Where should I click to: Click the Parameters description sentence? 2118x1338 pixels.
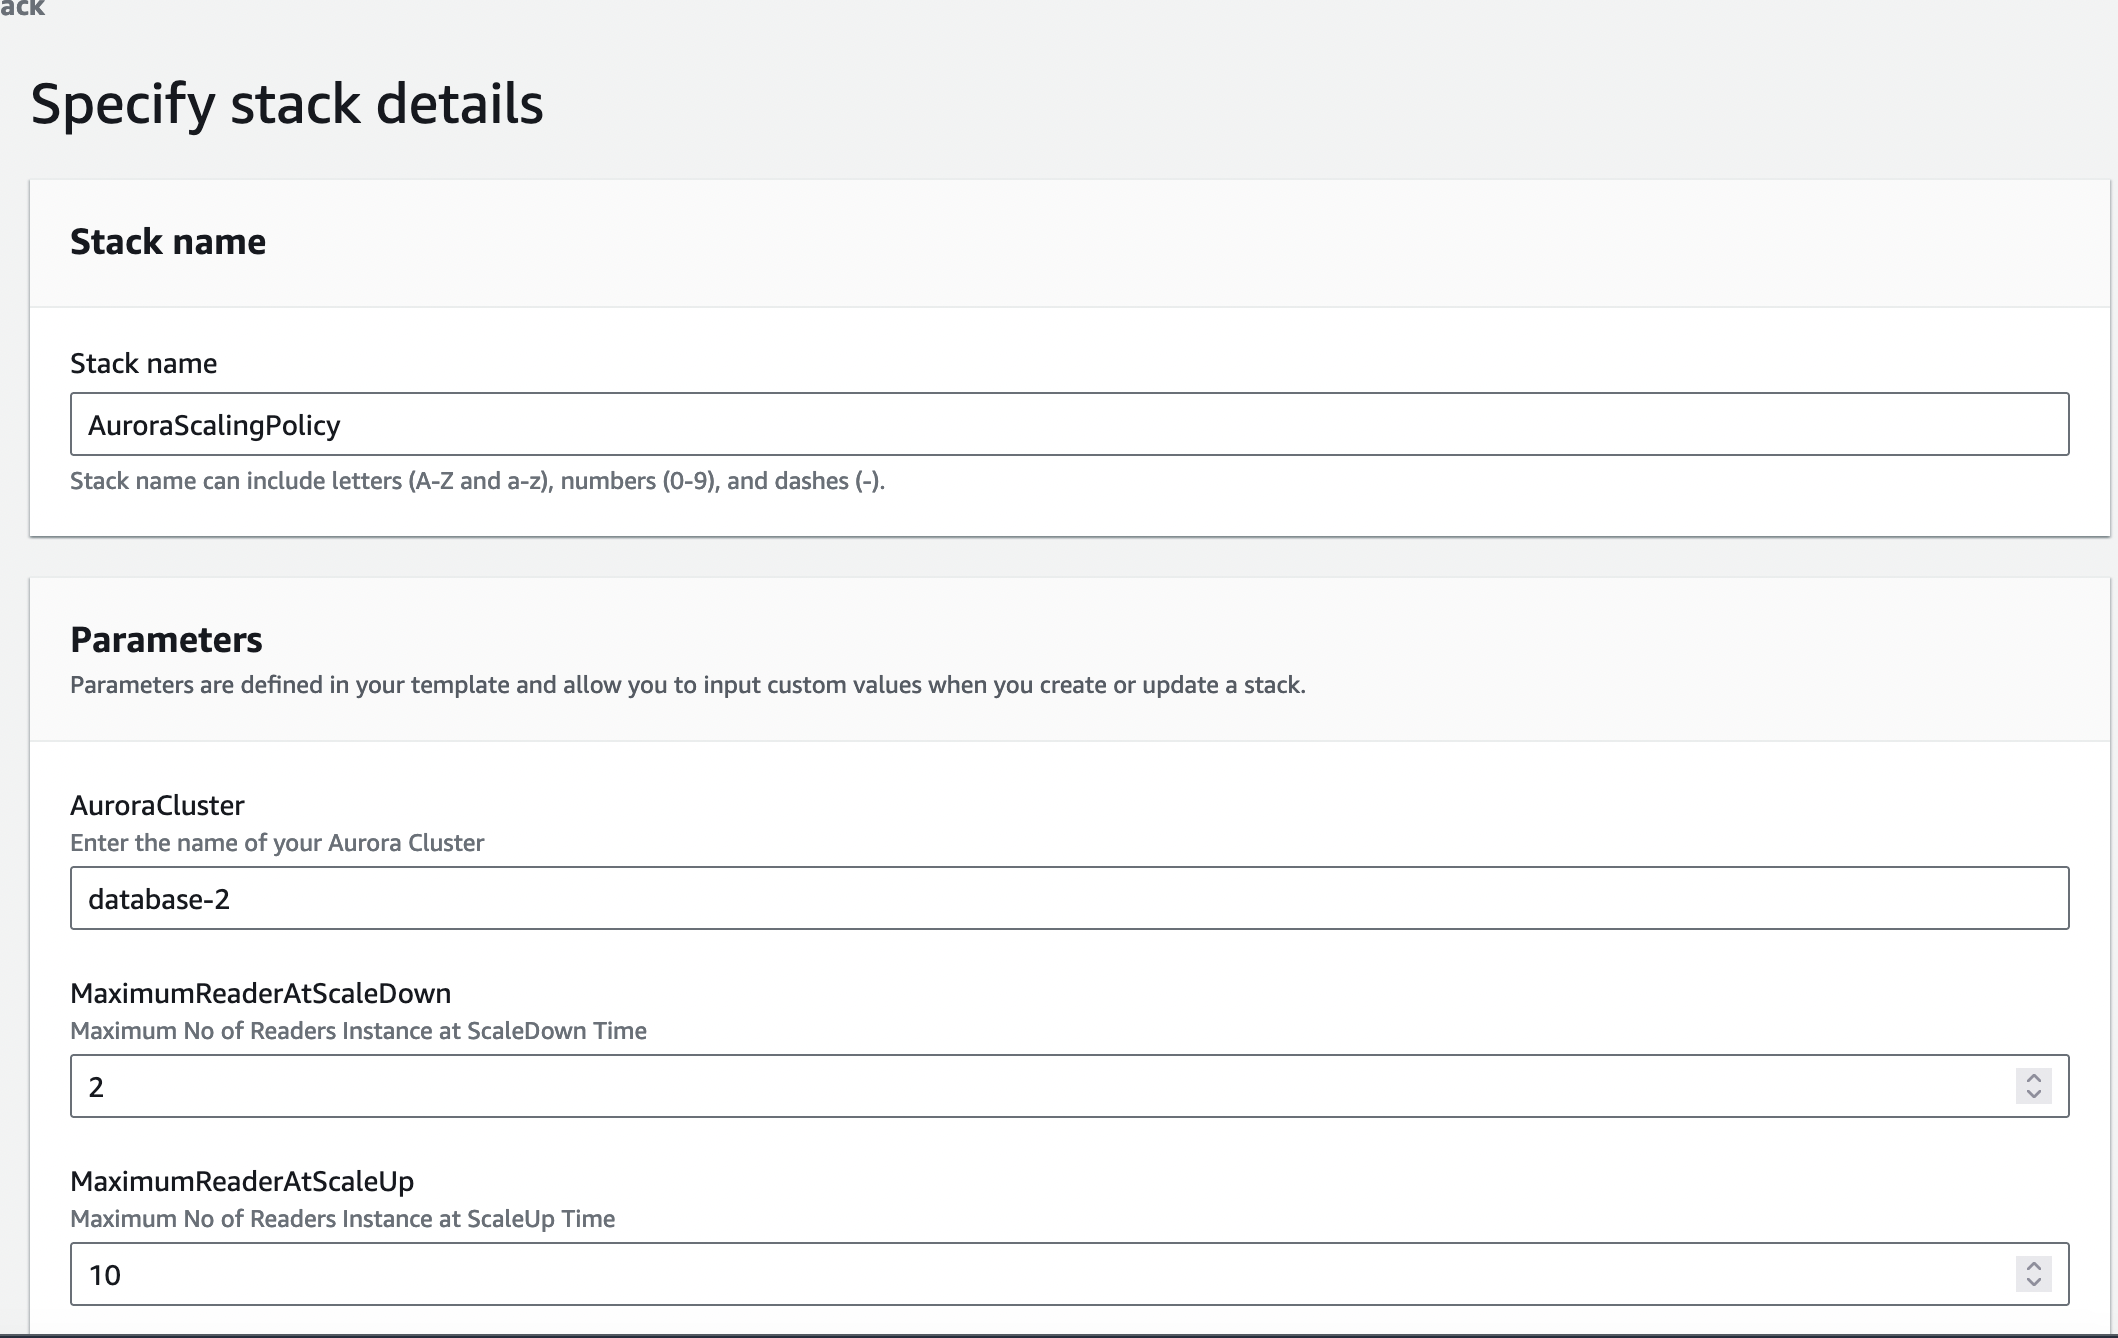(x=687, y=686)
